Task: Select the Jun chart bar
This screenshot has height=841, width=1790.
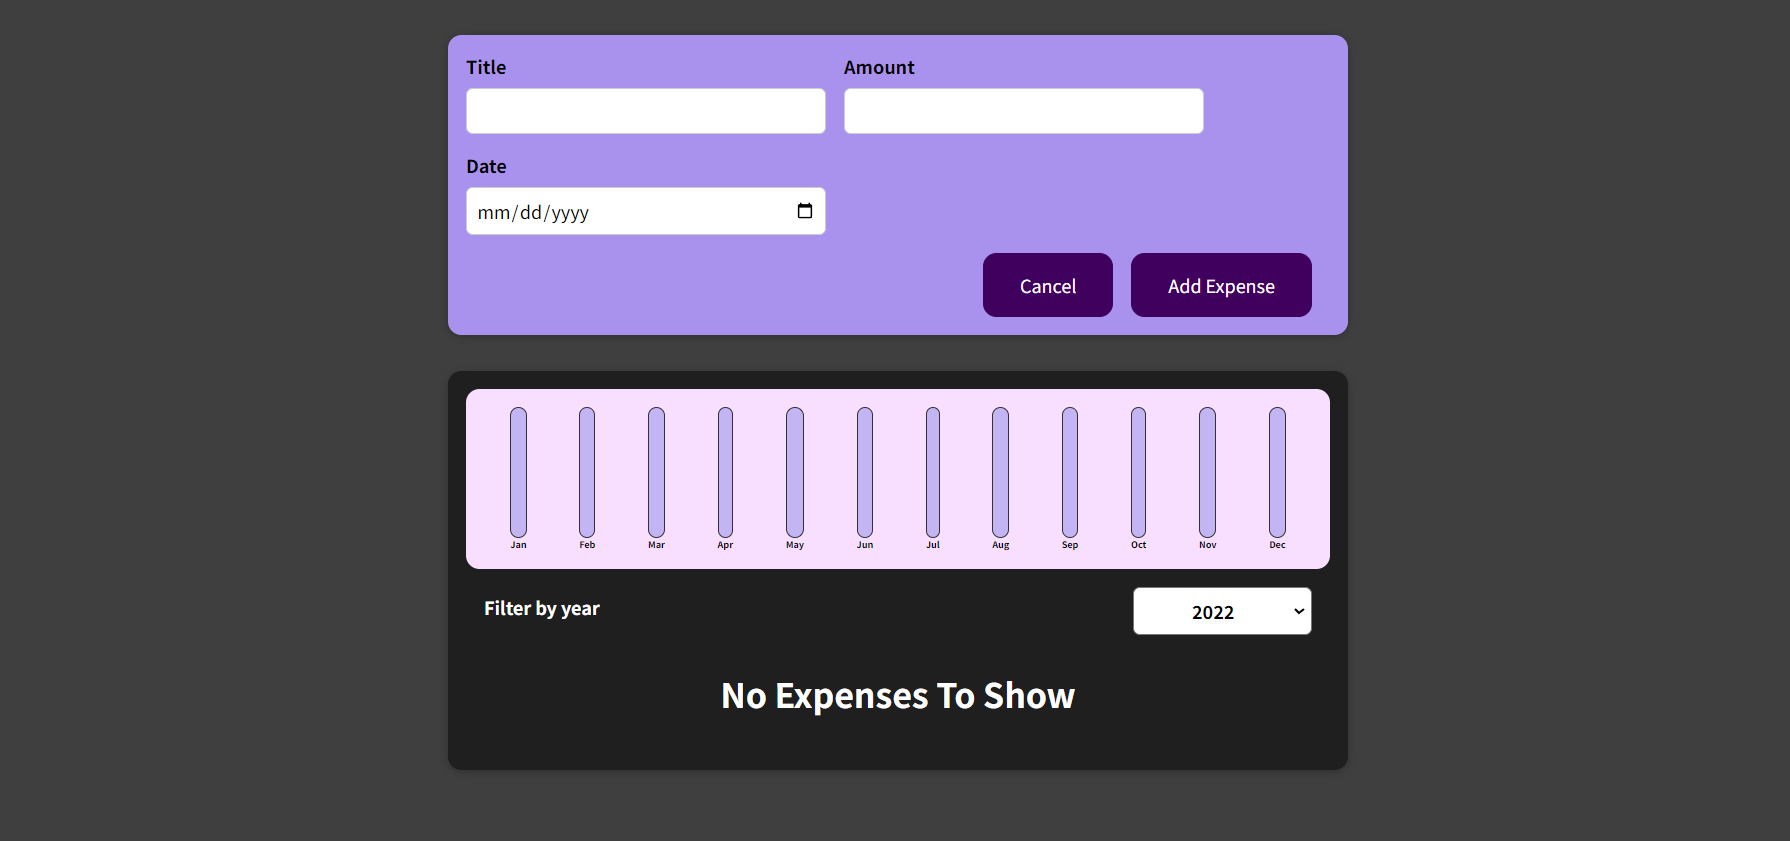Action: [x=865, y=472]
